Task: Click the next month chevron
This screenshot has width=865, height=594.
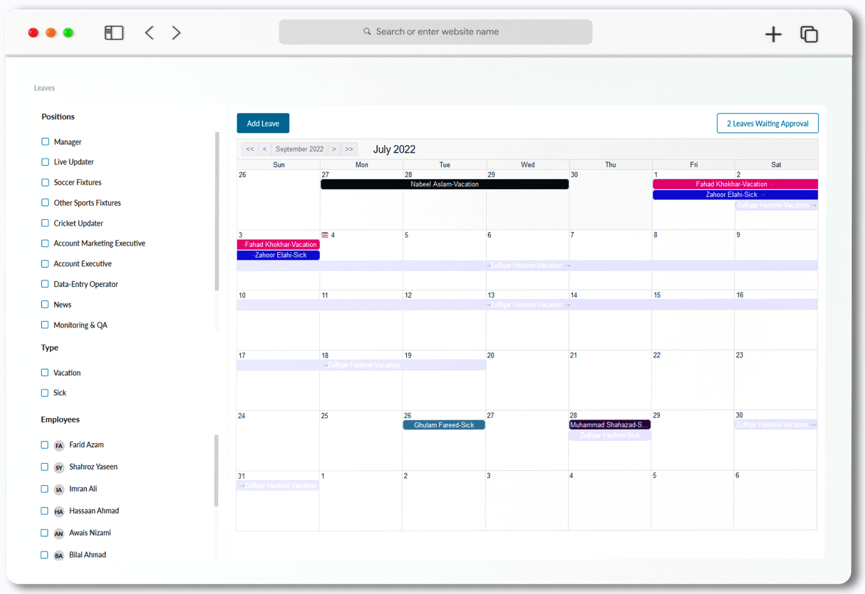Action: [x=334, y=148]
